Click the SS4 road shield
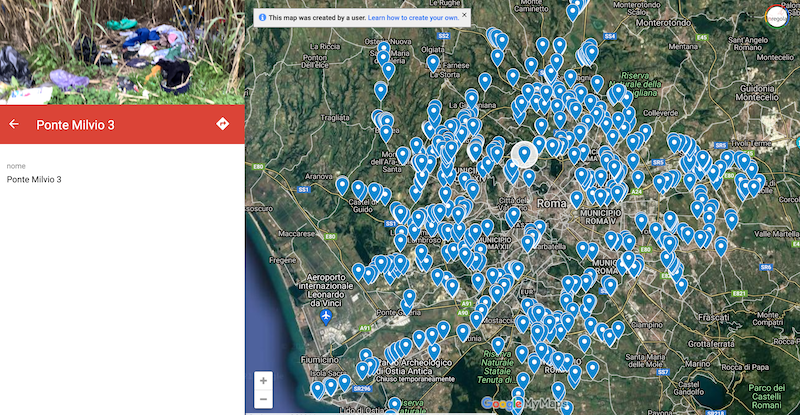The height and width of the screenshot is (415, 800). tap(610, 36)
